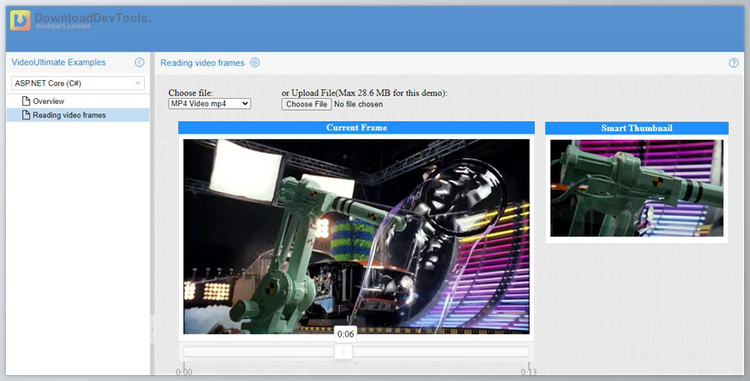Collapse the VideoUltimate Examples sidebar panel
This screenshot has height=381, width=750.
point(139,62)
